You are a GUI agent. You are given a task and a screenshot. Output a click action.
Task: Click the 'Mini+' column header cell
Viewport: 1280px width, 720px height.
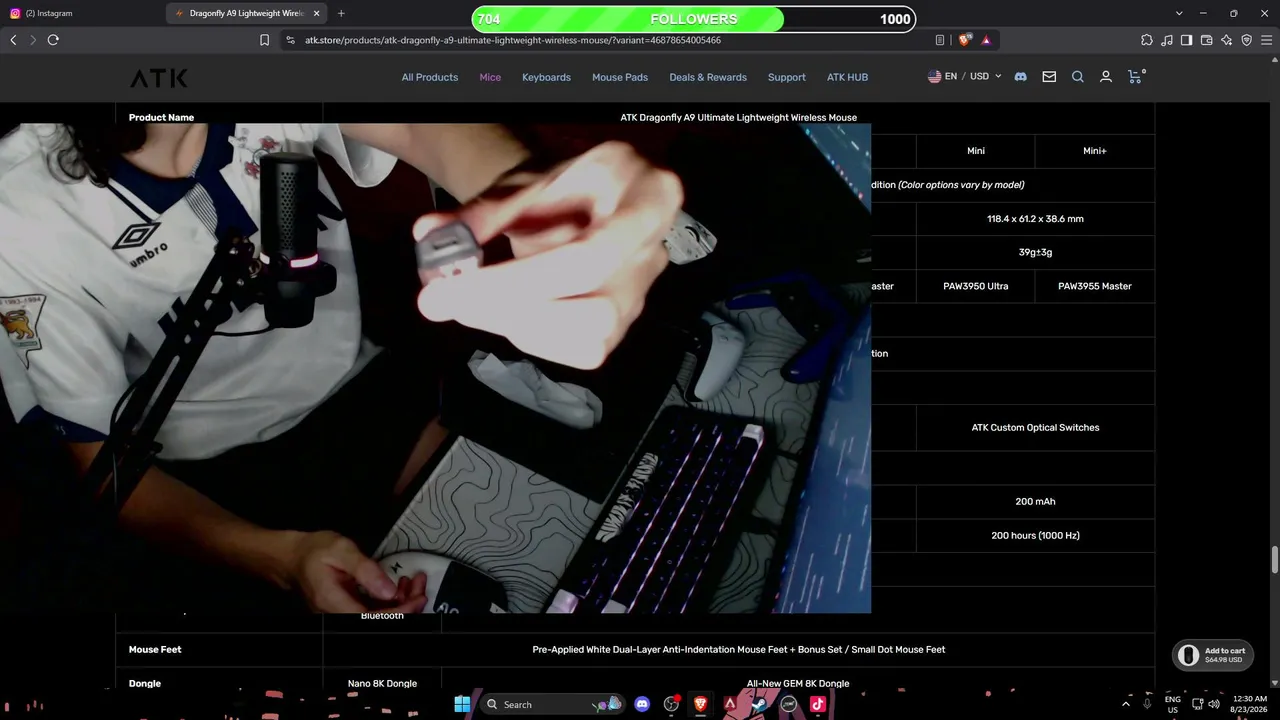pos(1095,151)
